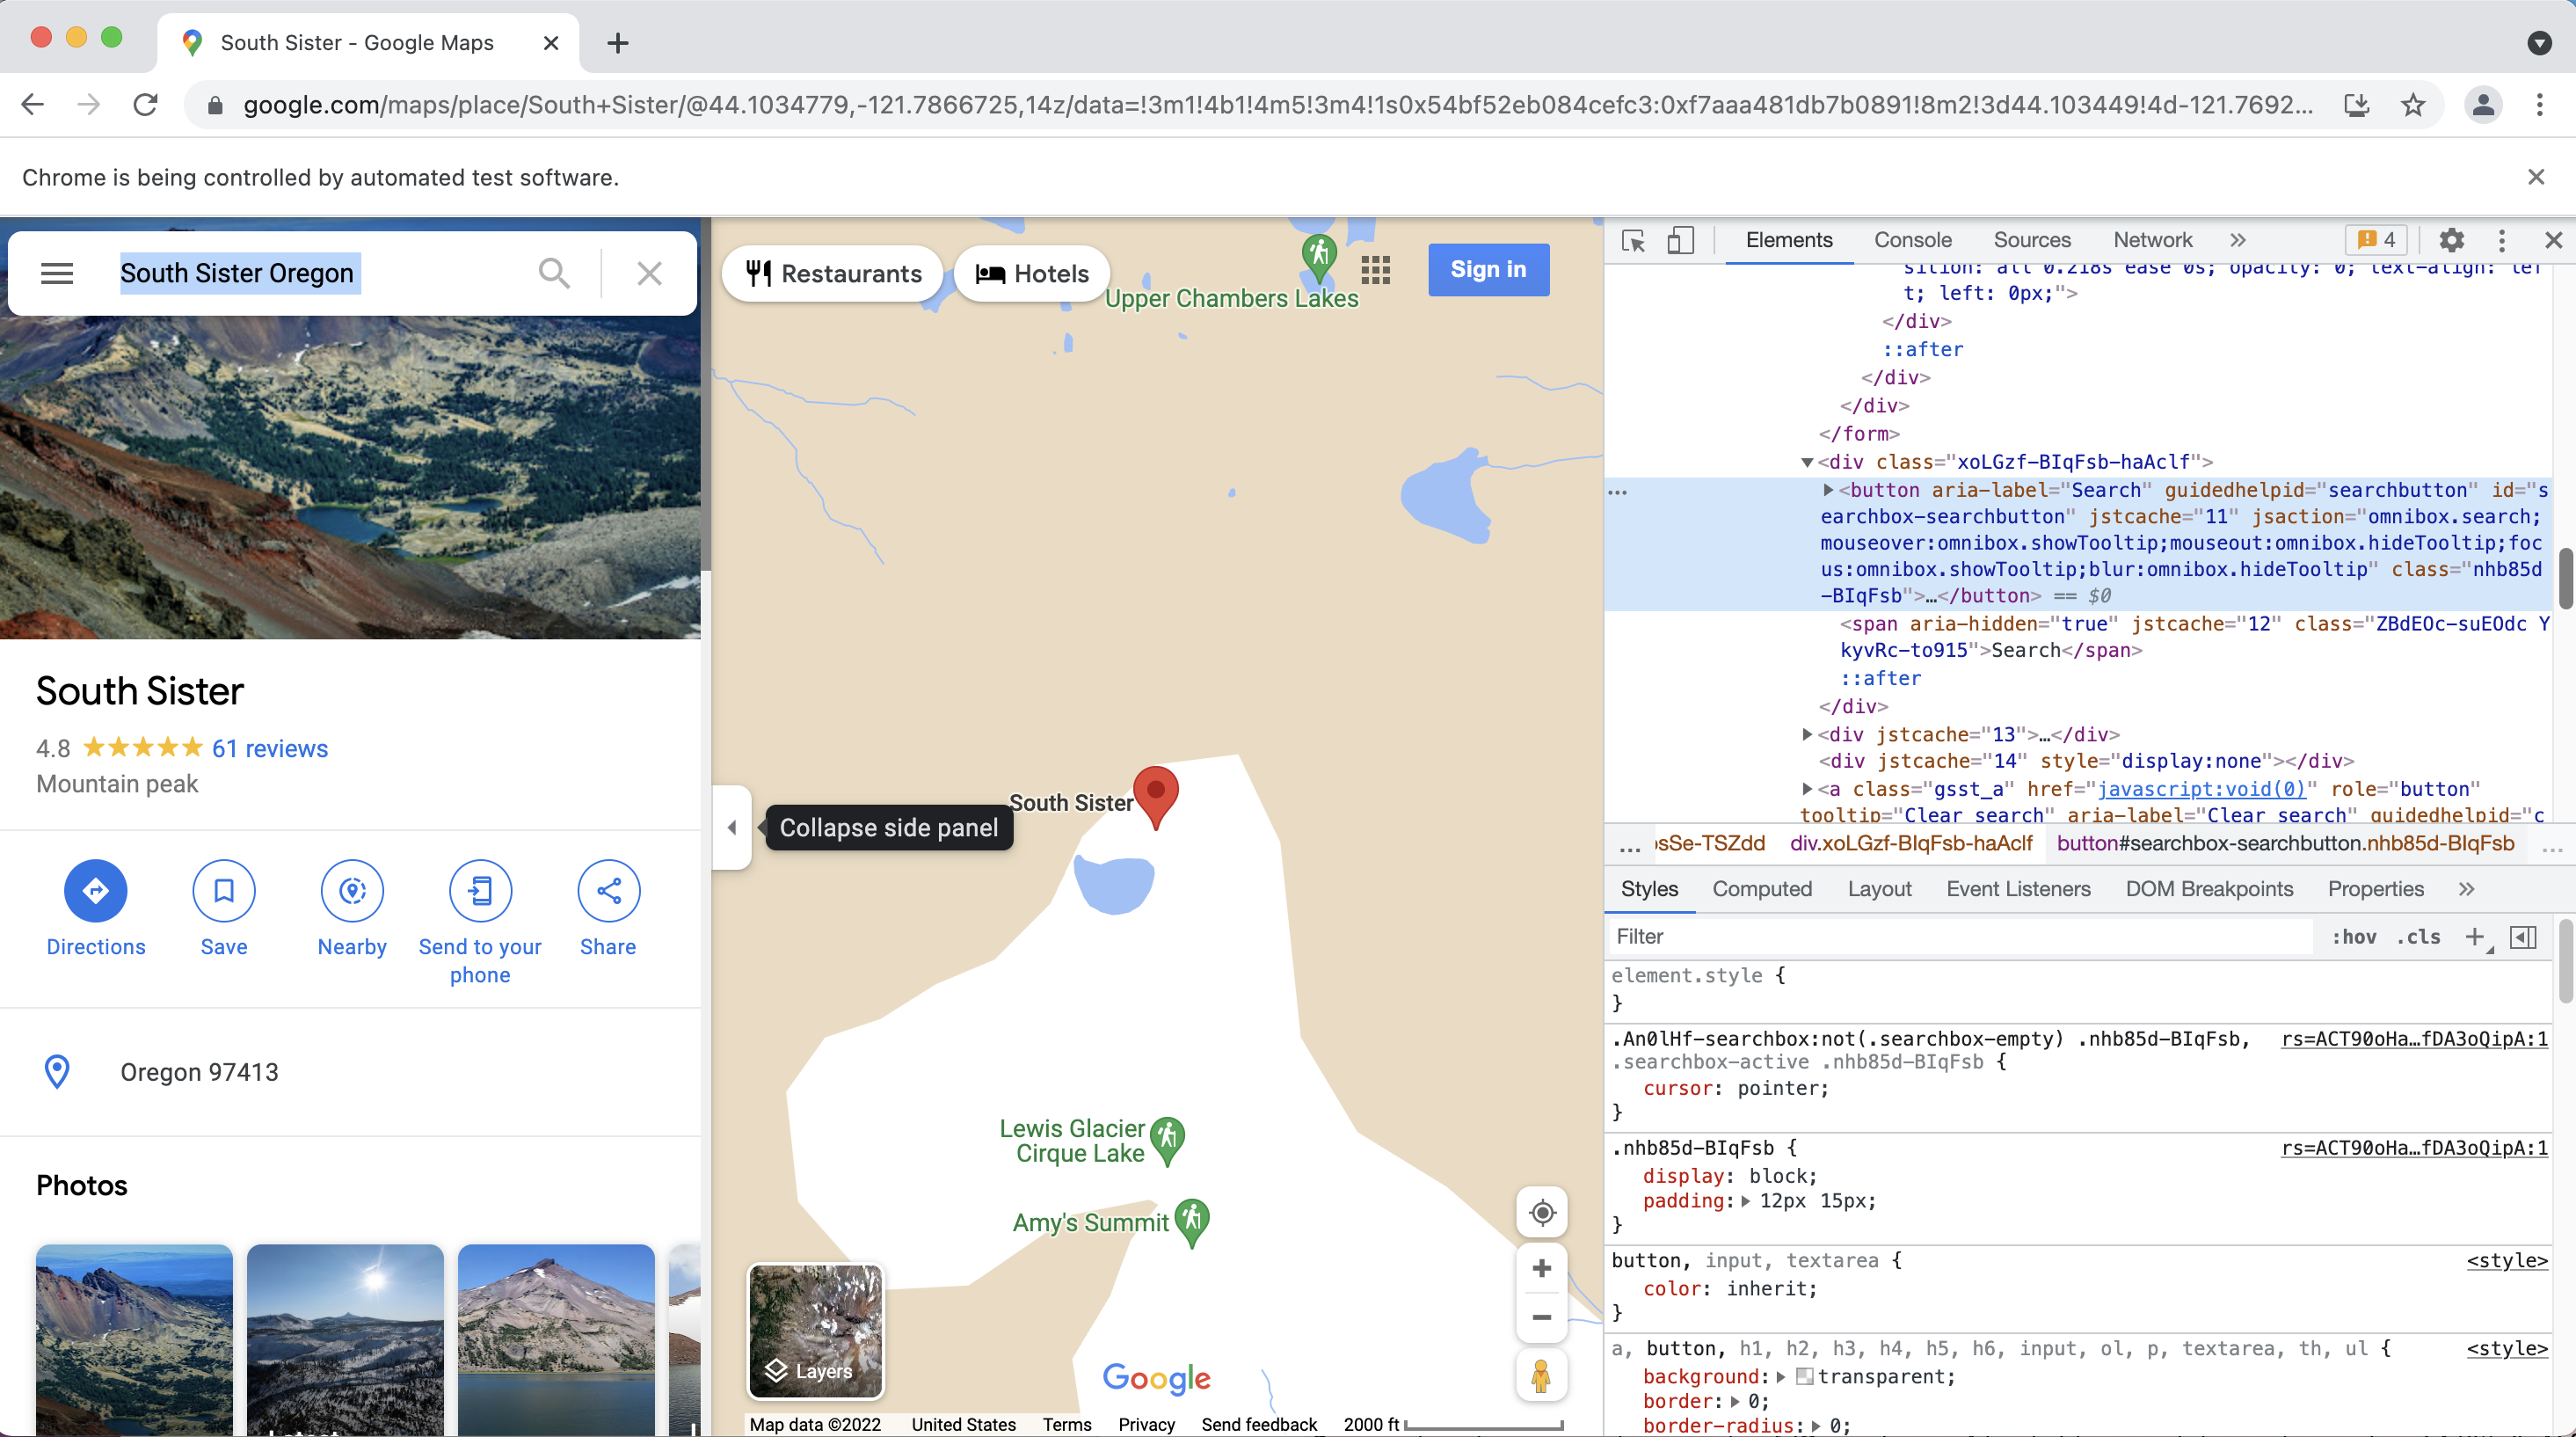
Task: Click the Hotels filter chip
Action: point(1031,273)
